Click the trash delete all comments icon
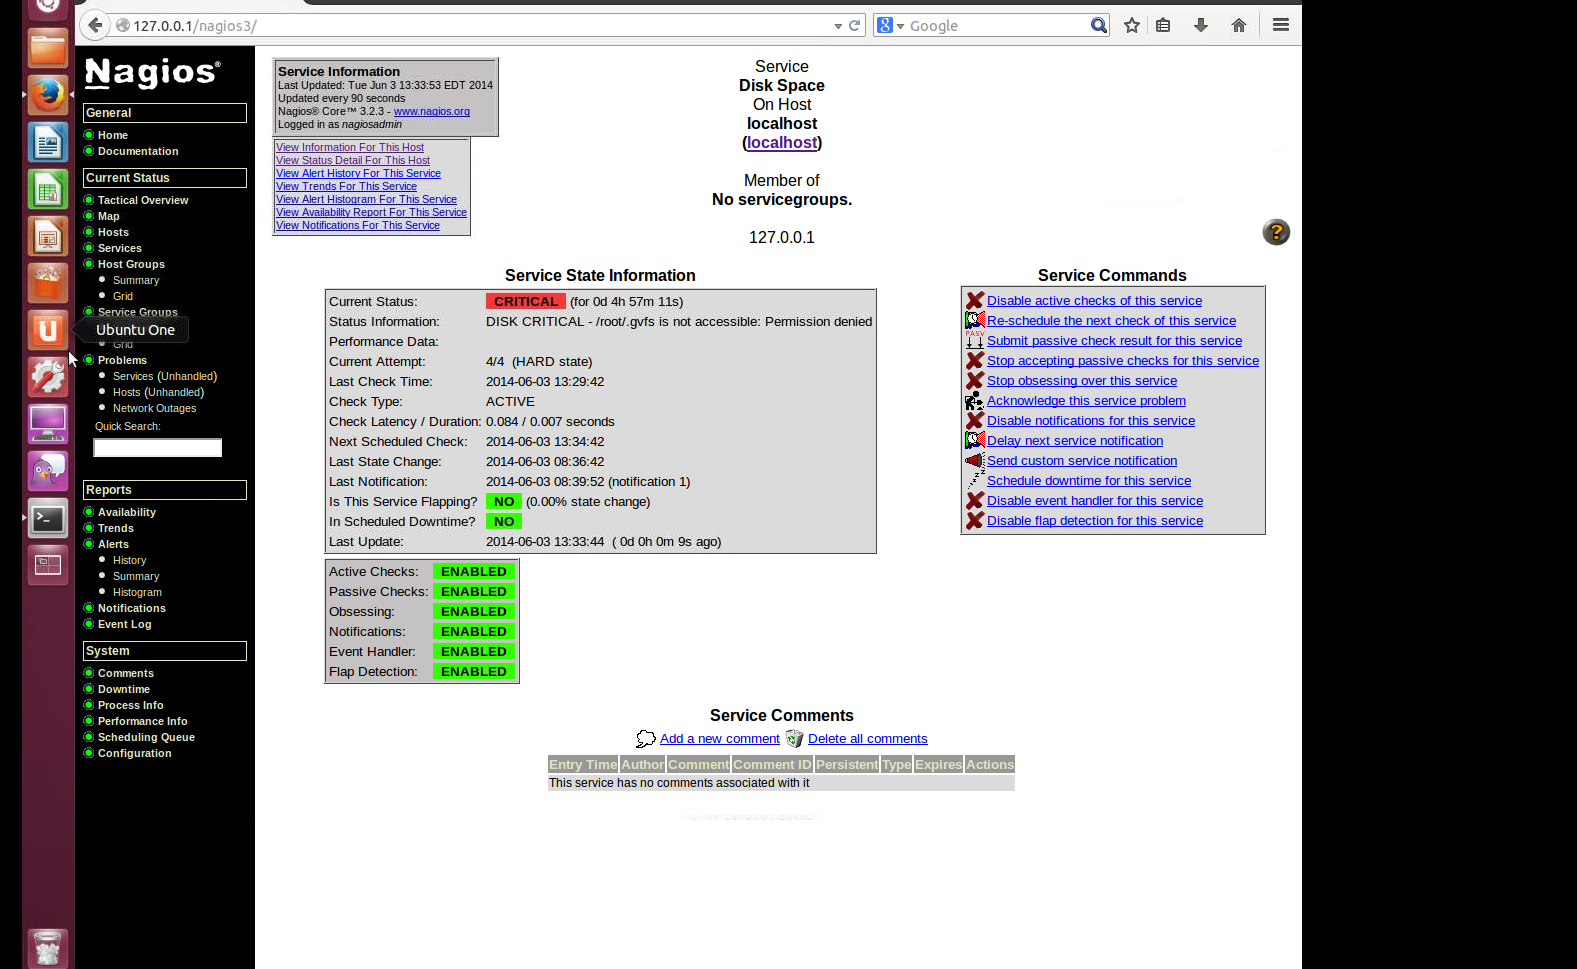 pos(794,739)
